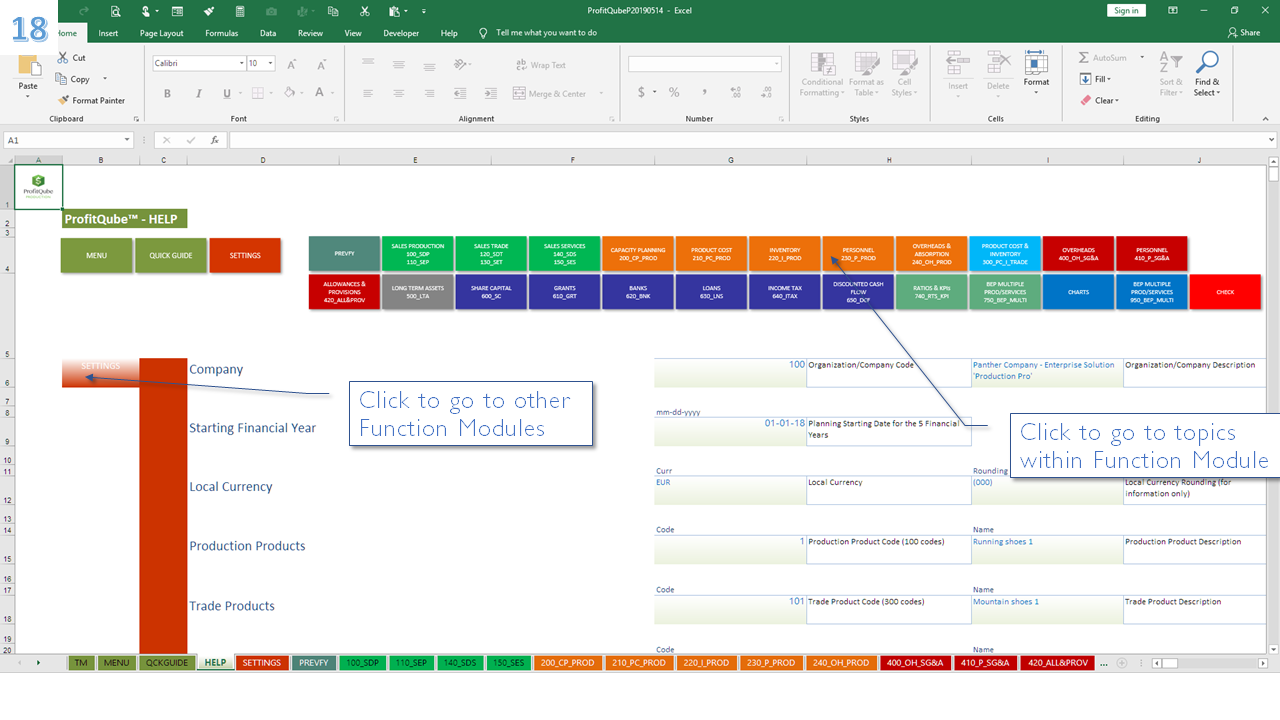The height and width of the screenshot is (720, 1280).
Task: Open the Fill Color dropdown arrow
Action: point(302,94)
